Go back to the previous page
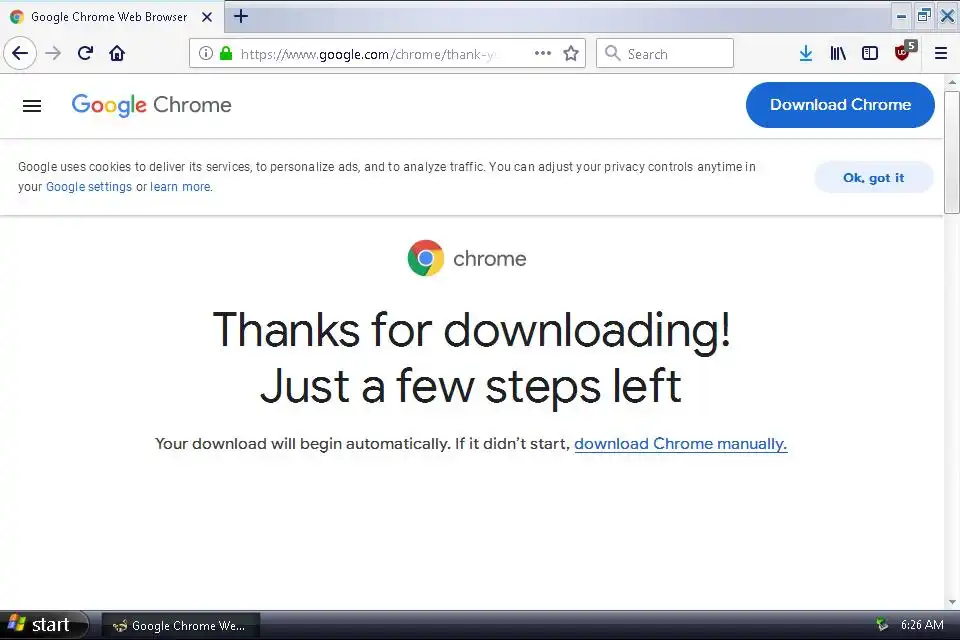This screenshot has height=640, width=960. (20, 53)
